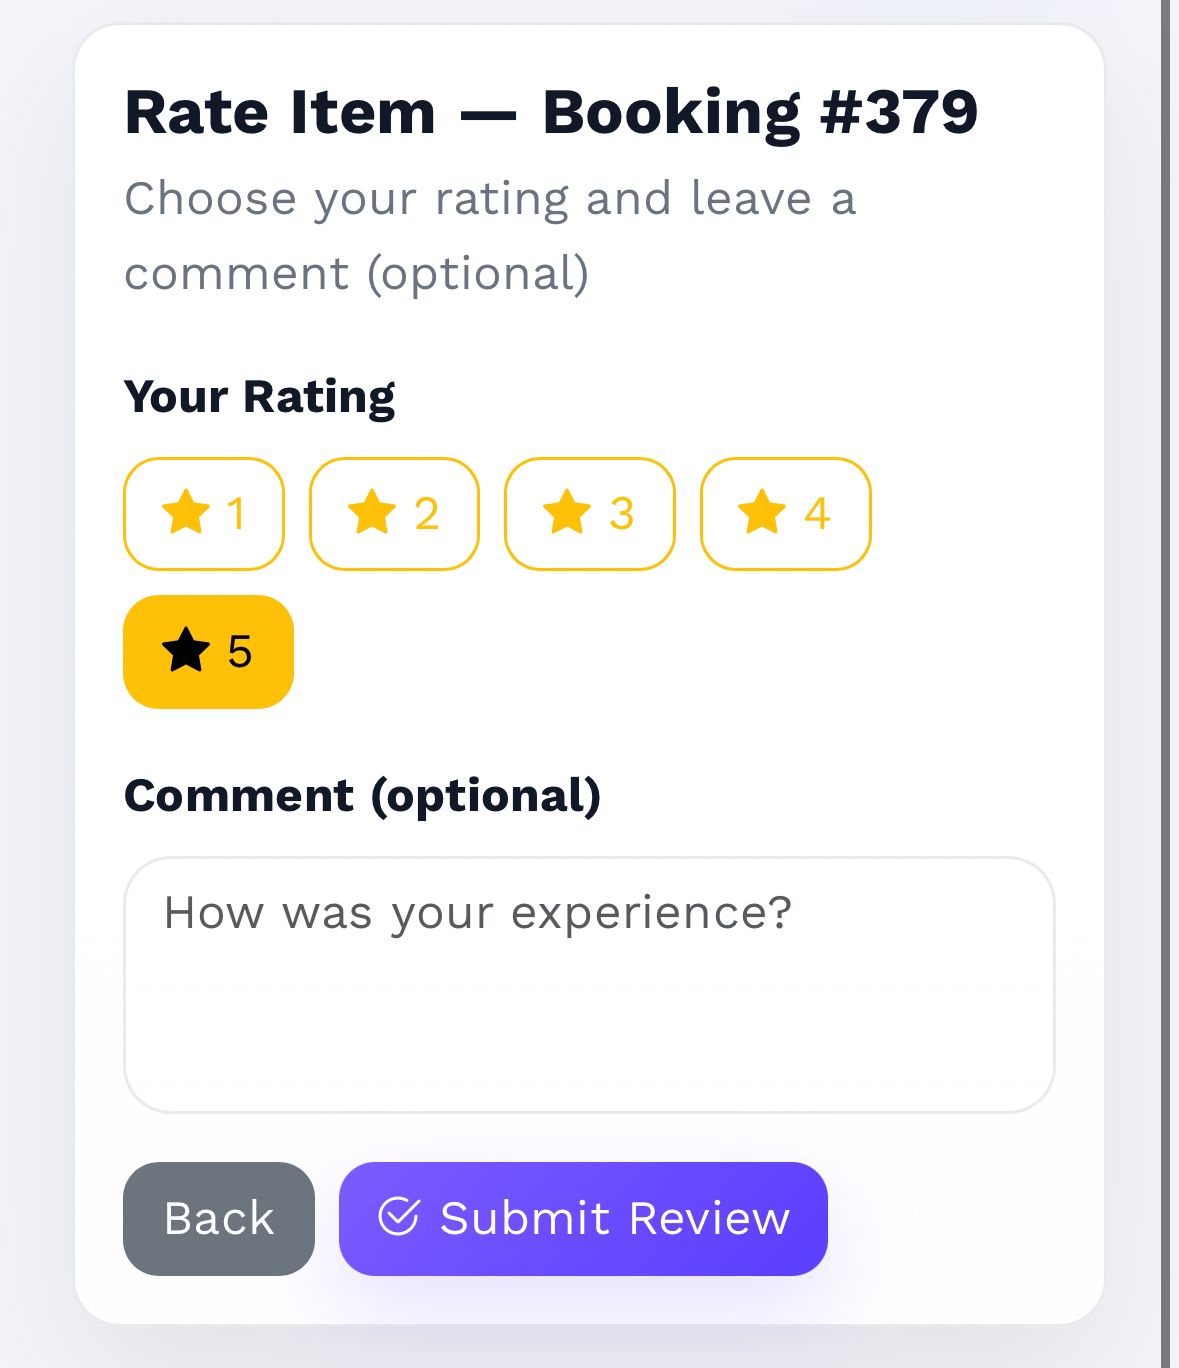Toggle the selected 5-star rating button

coord(208,652)
